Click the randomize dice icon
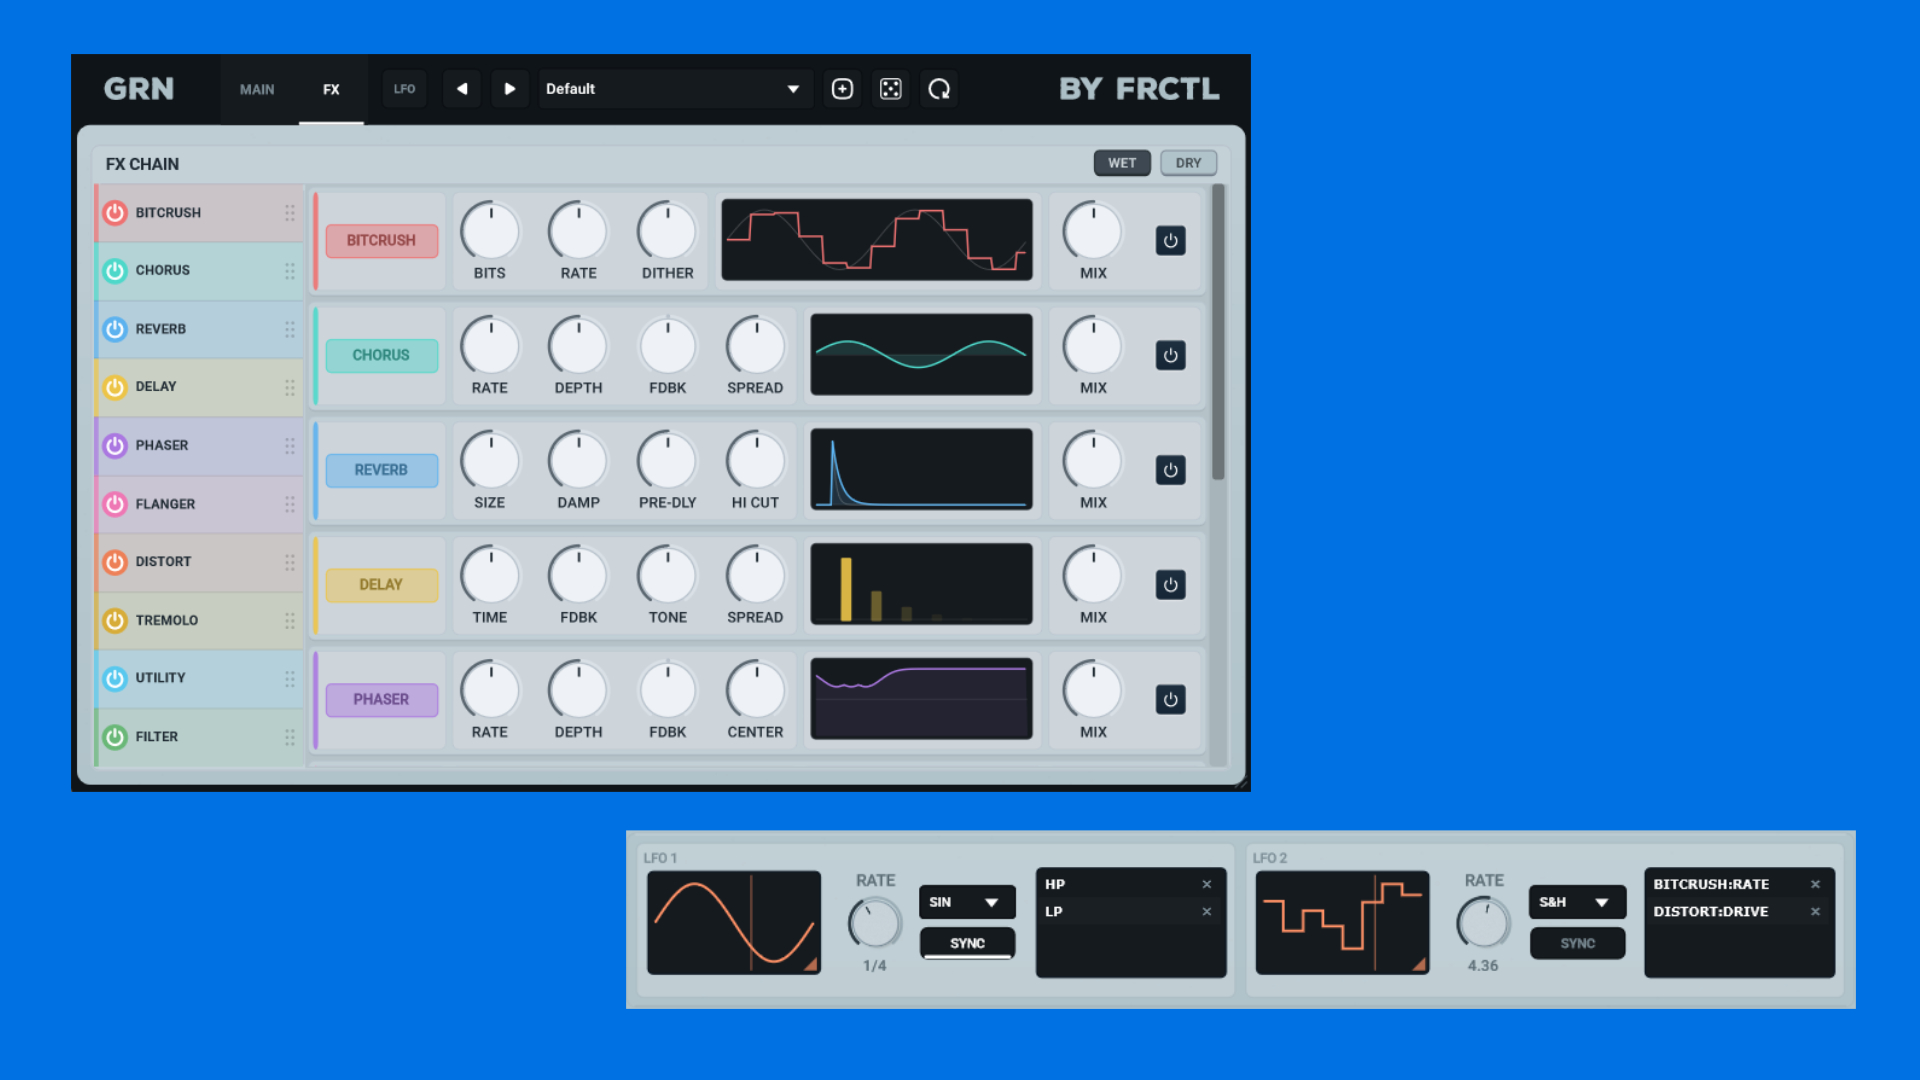 click(x=890, y=89)
